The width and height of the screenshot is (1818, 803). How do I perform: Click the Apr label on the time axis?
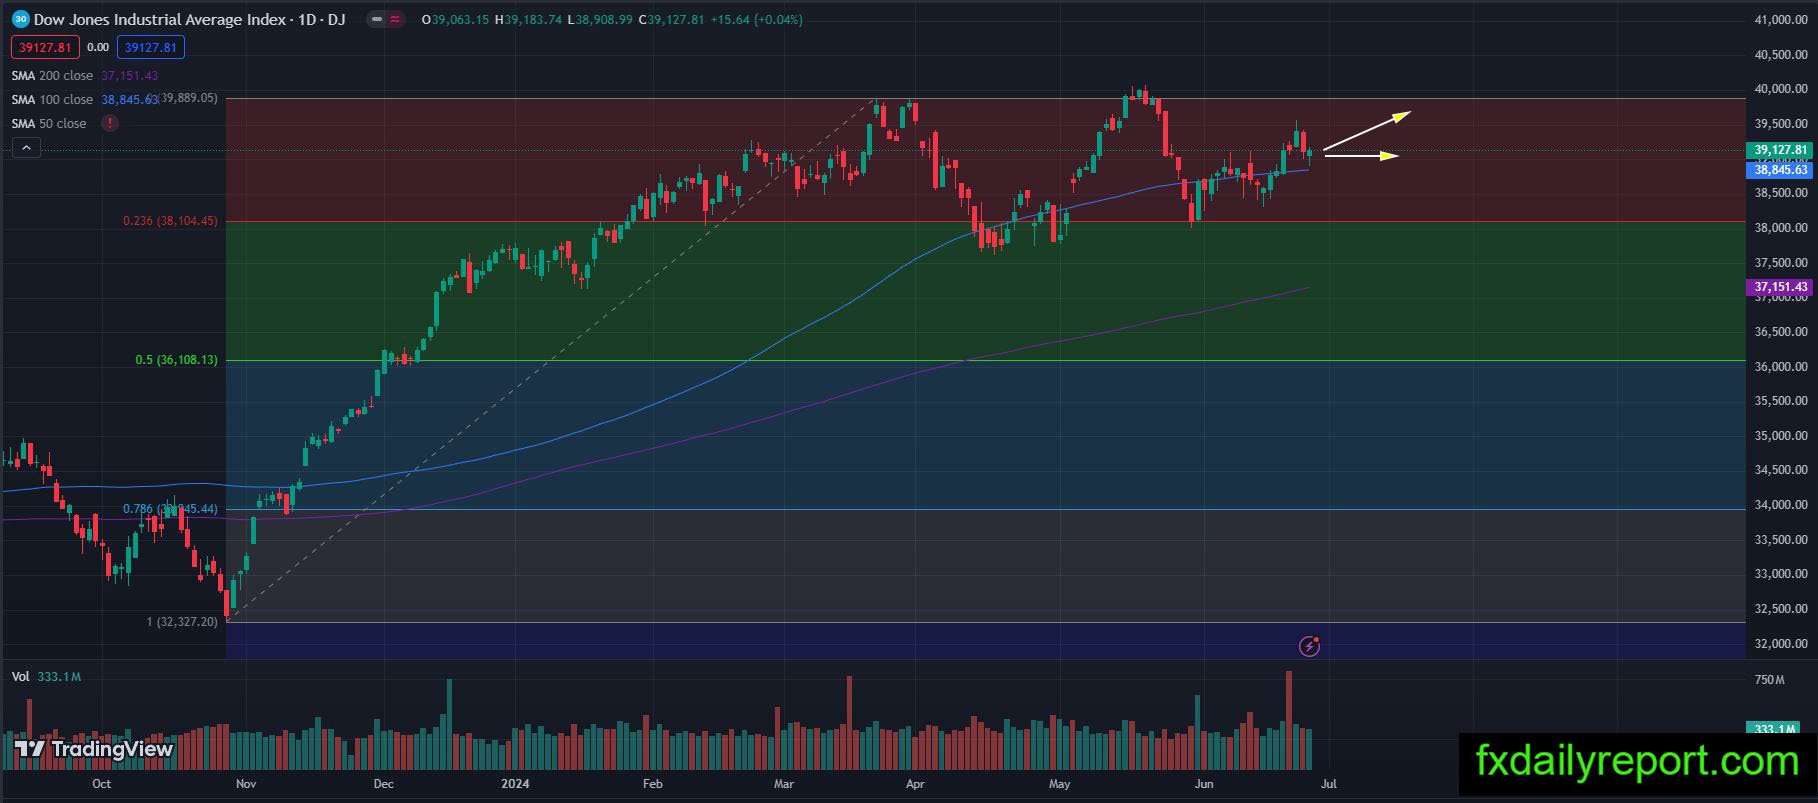click(x=915, y=784)
